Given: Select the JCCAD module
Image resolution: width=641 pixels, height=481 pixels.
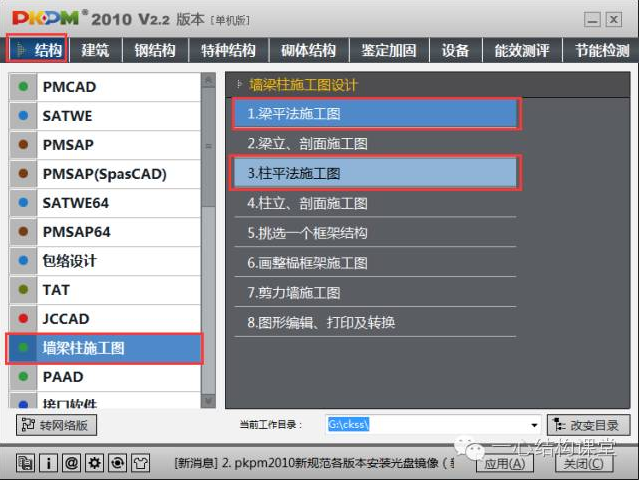Looking at the screenshot, I should [x=105, y=319].
